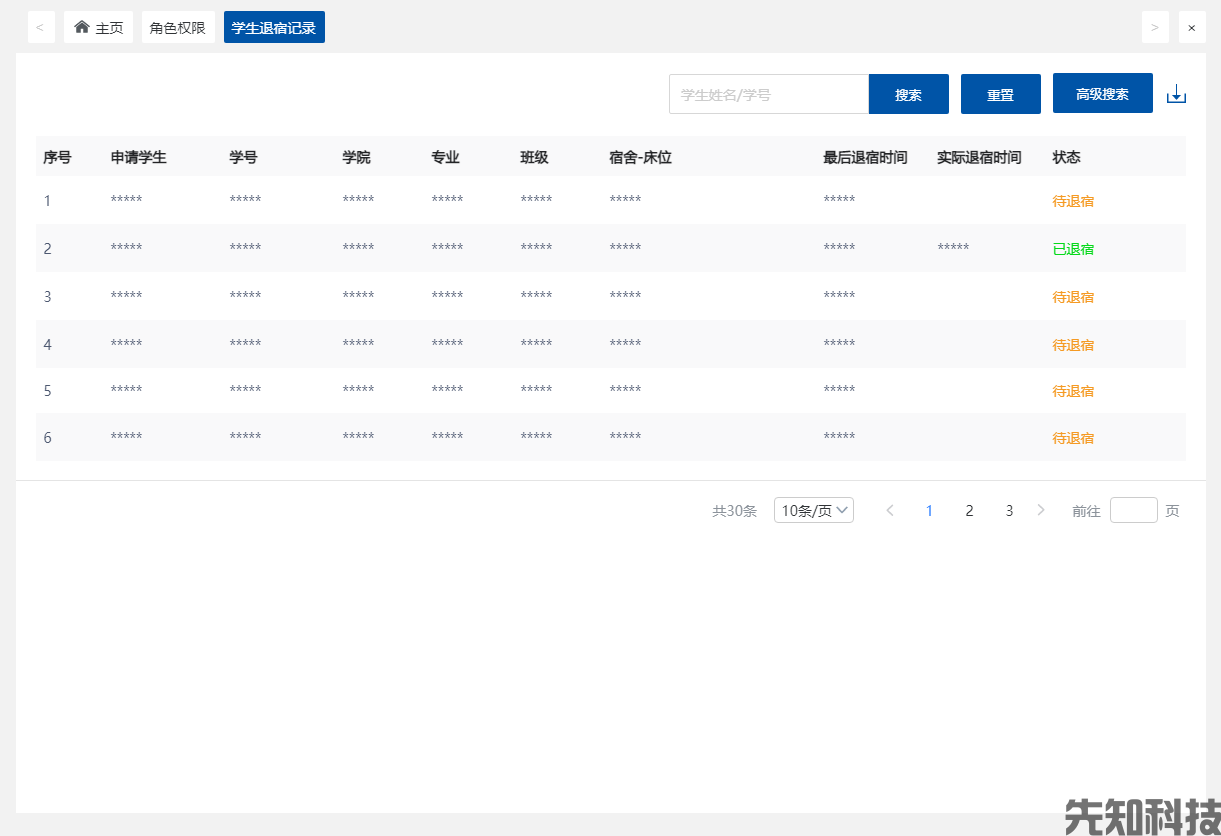Image resolution: width=1221 pixels, height=836 pixels.
Task: Switch to the 角色权限 tab
Action: click(x=178, y=27)
